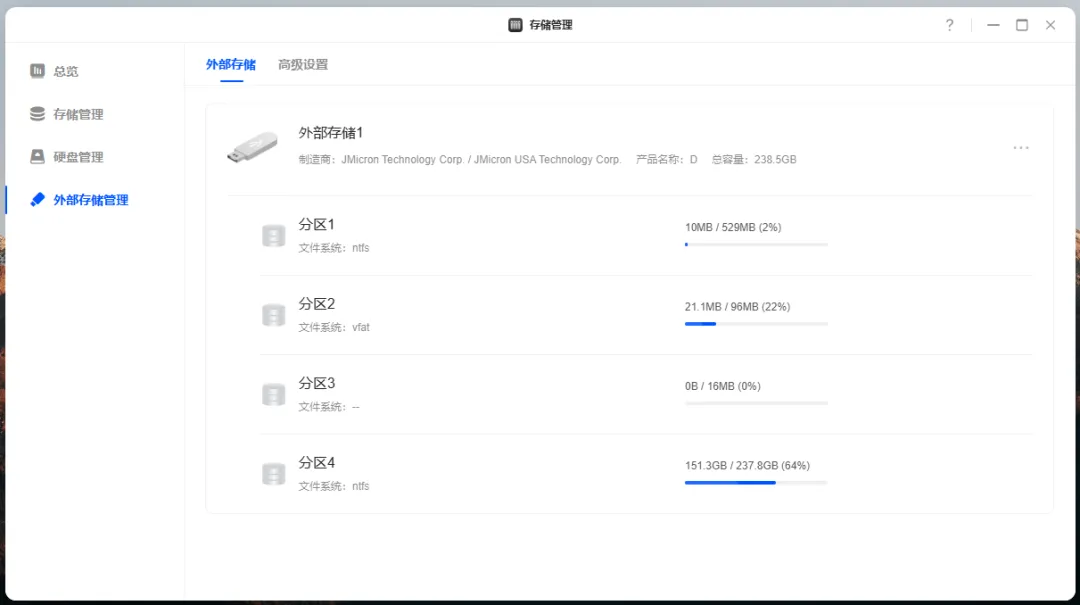This screenshot has width=1080, height=605.
Task: Click the 分区4 usage progress bar
Action: coord(756,483)
